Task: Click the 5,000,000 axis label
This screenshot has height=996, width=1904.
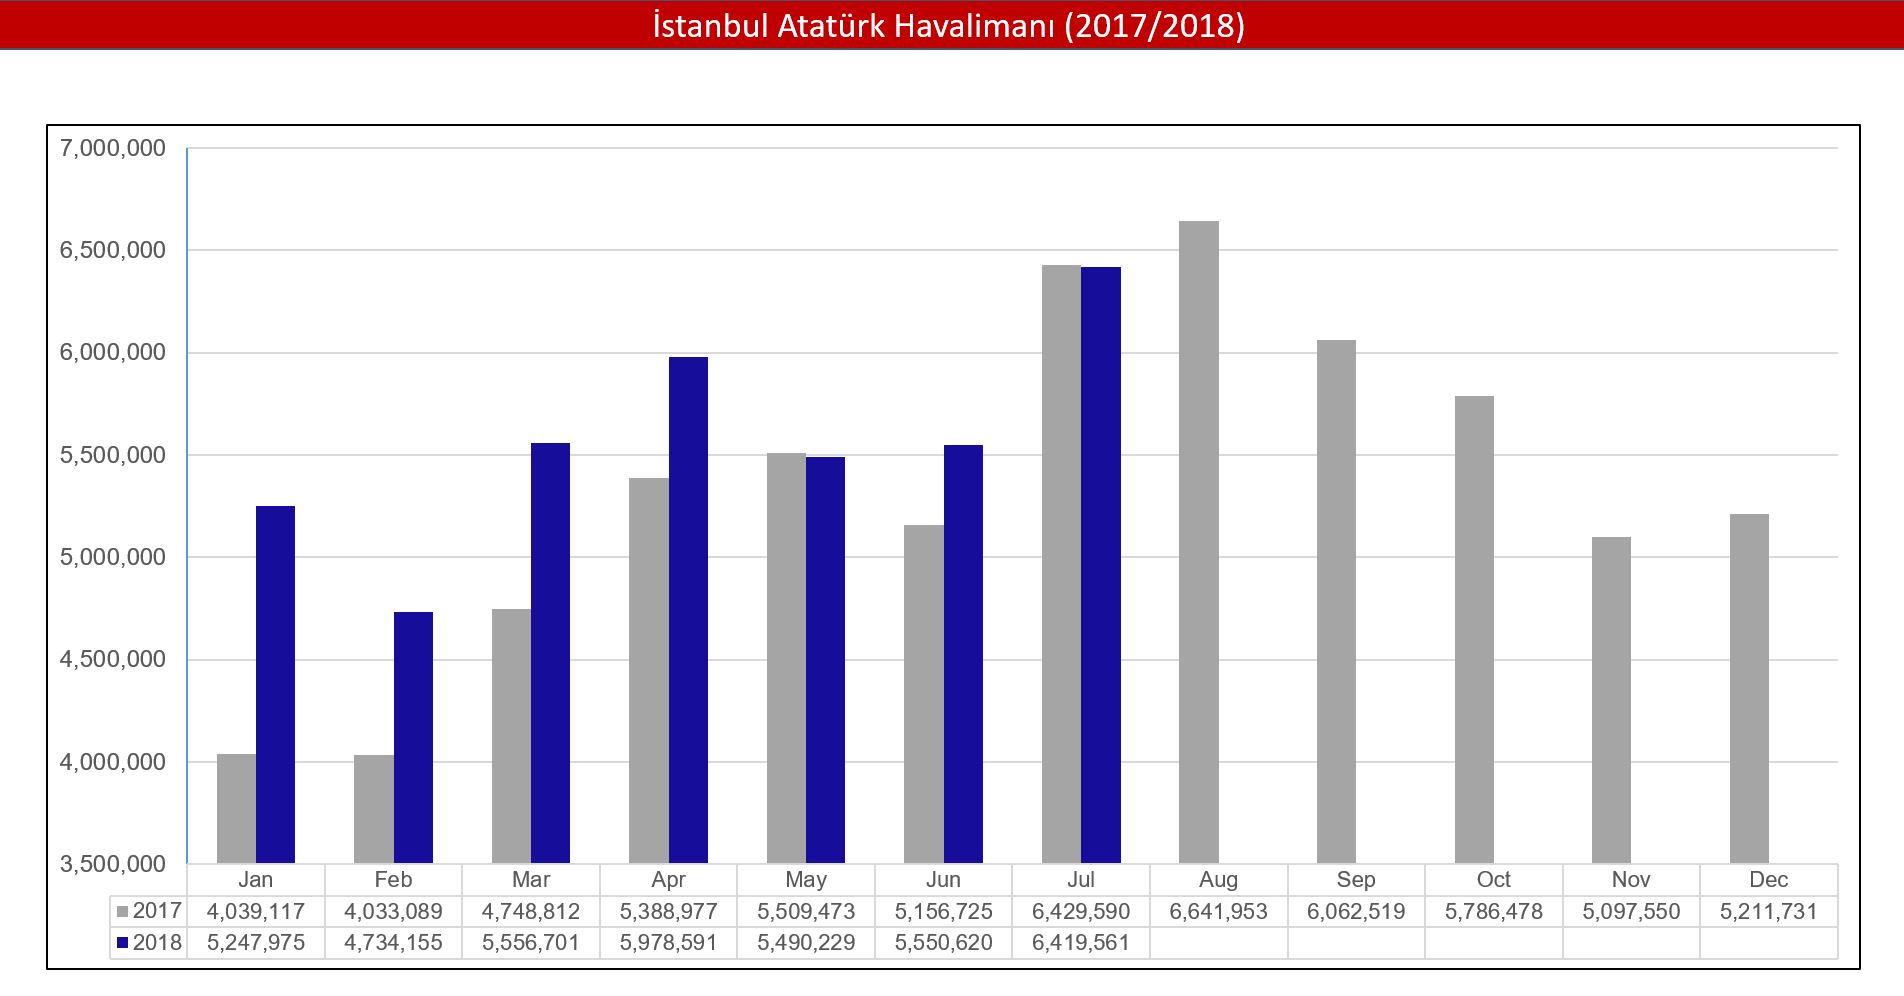Action: click(113, 558)
